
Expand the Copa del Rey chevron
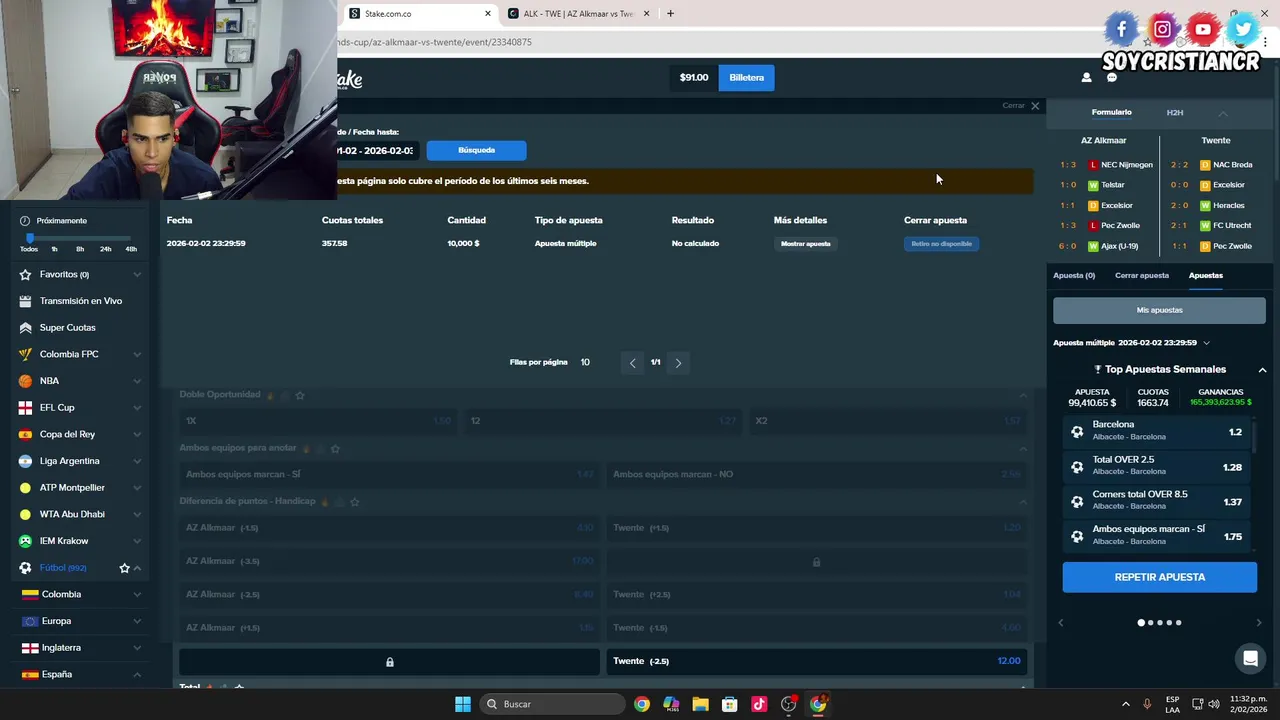pyautogui.click(x=137, y=434)
